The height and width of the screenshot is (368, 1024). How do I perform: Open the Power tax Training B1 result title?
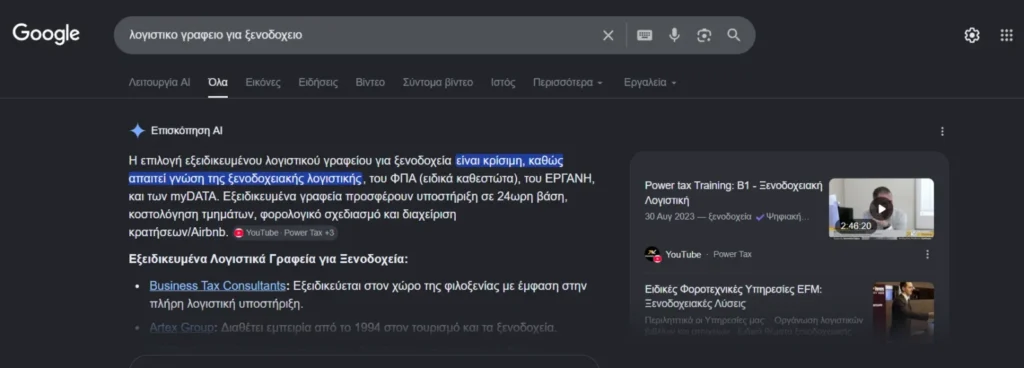(733, 192)
